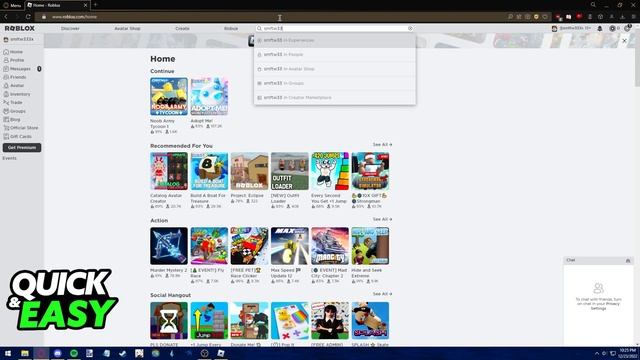Image resolution: width=640 pixels, height=360 pixels.
Task: Open the Avatar Shop tab
Action: pyautogui.click(x=127, y=29)
